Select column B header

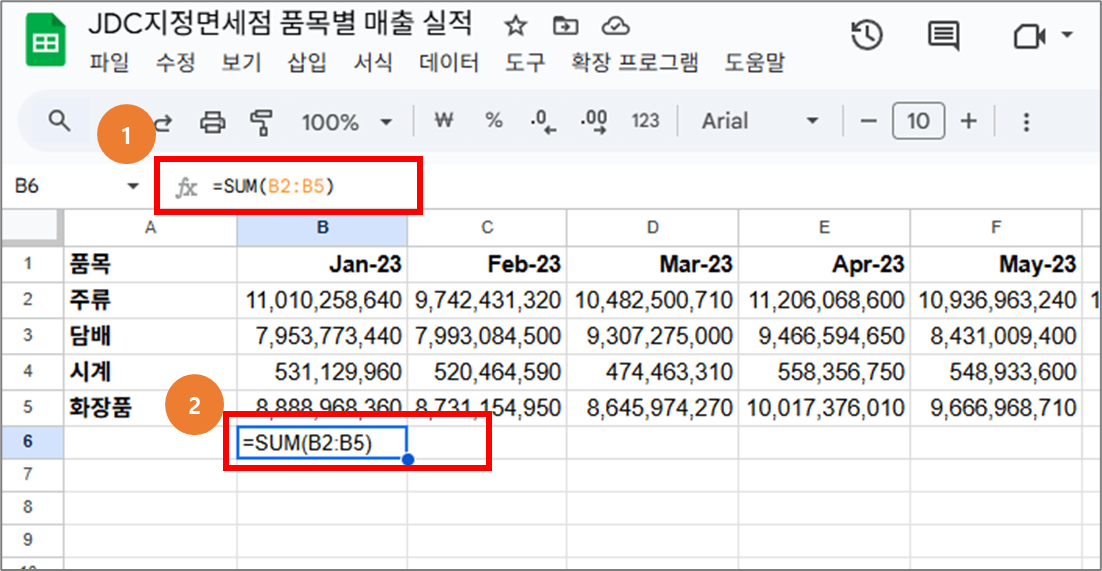(x=322, y=227)
